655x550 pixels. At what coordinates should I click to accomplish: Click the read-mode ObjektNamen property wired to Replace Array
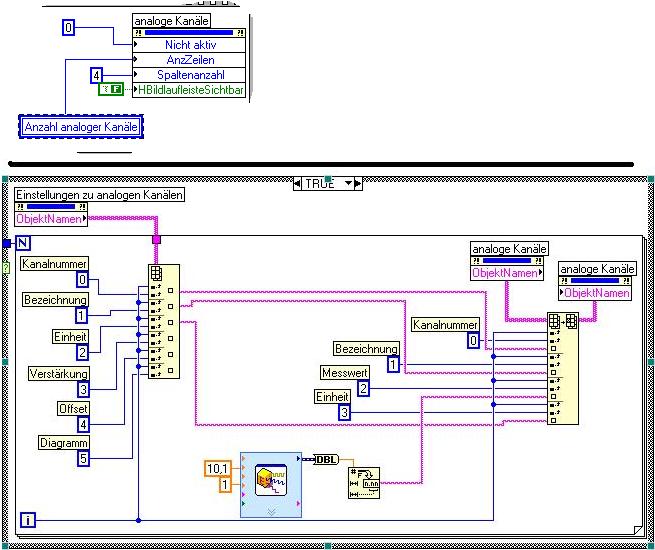tap(507, 273)
